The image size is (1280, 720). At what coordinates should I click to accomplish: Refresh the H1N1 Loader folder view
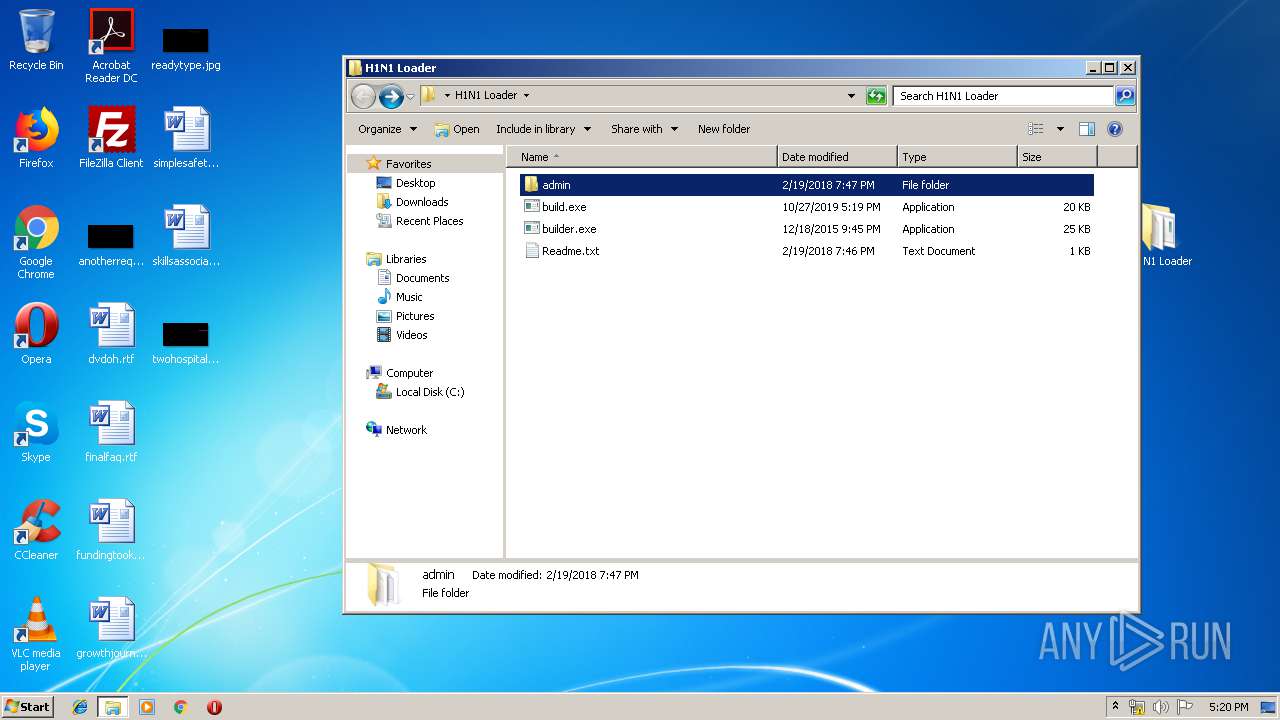click(x=876, y=96)
